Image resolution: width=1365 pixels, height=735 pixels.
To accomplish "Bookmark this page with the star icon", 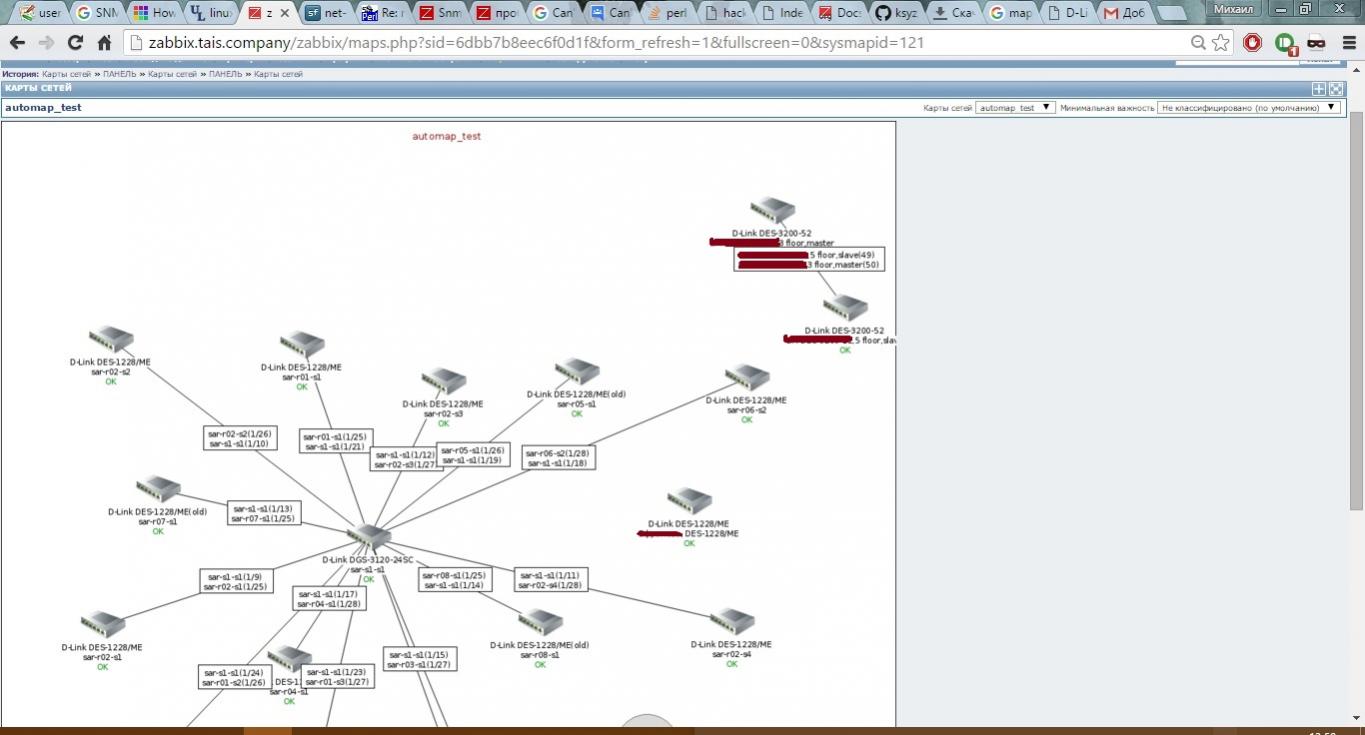I will [x=1221, y=42].
